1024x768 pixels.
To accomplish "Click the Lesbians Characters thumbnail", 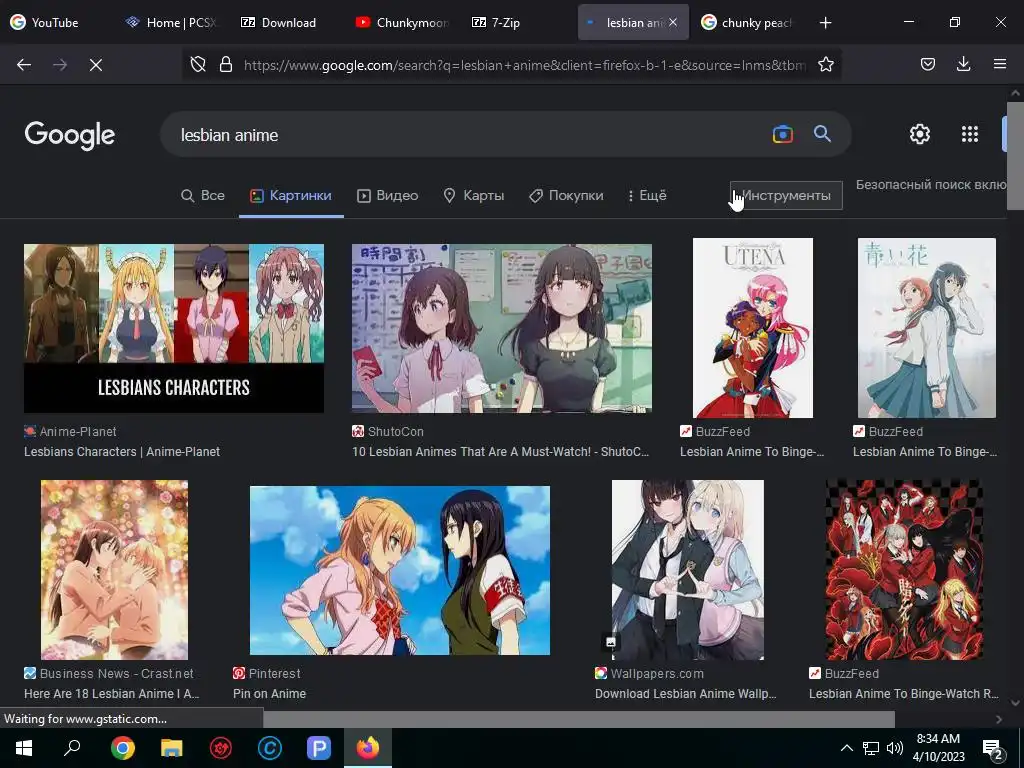I will [174, 328].
